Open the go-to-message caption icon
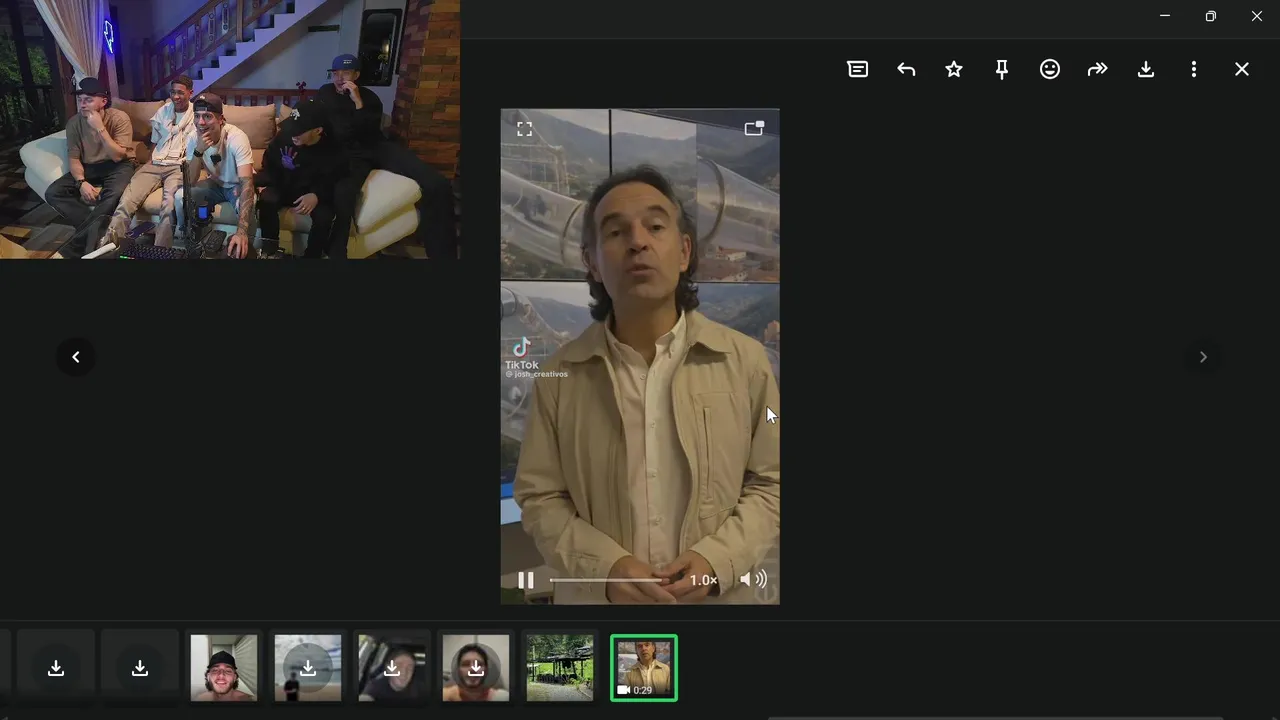Screen dimensions: 1280x720 point(857,69)
